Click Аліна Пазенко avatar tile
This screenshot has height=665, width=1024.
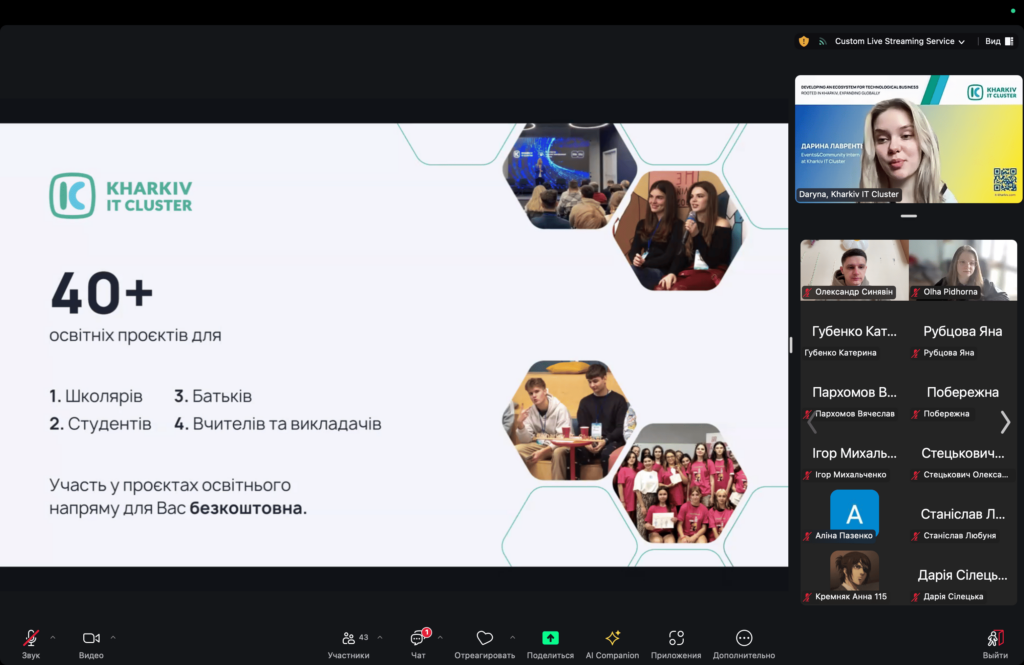854,513
